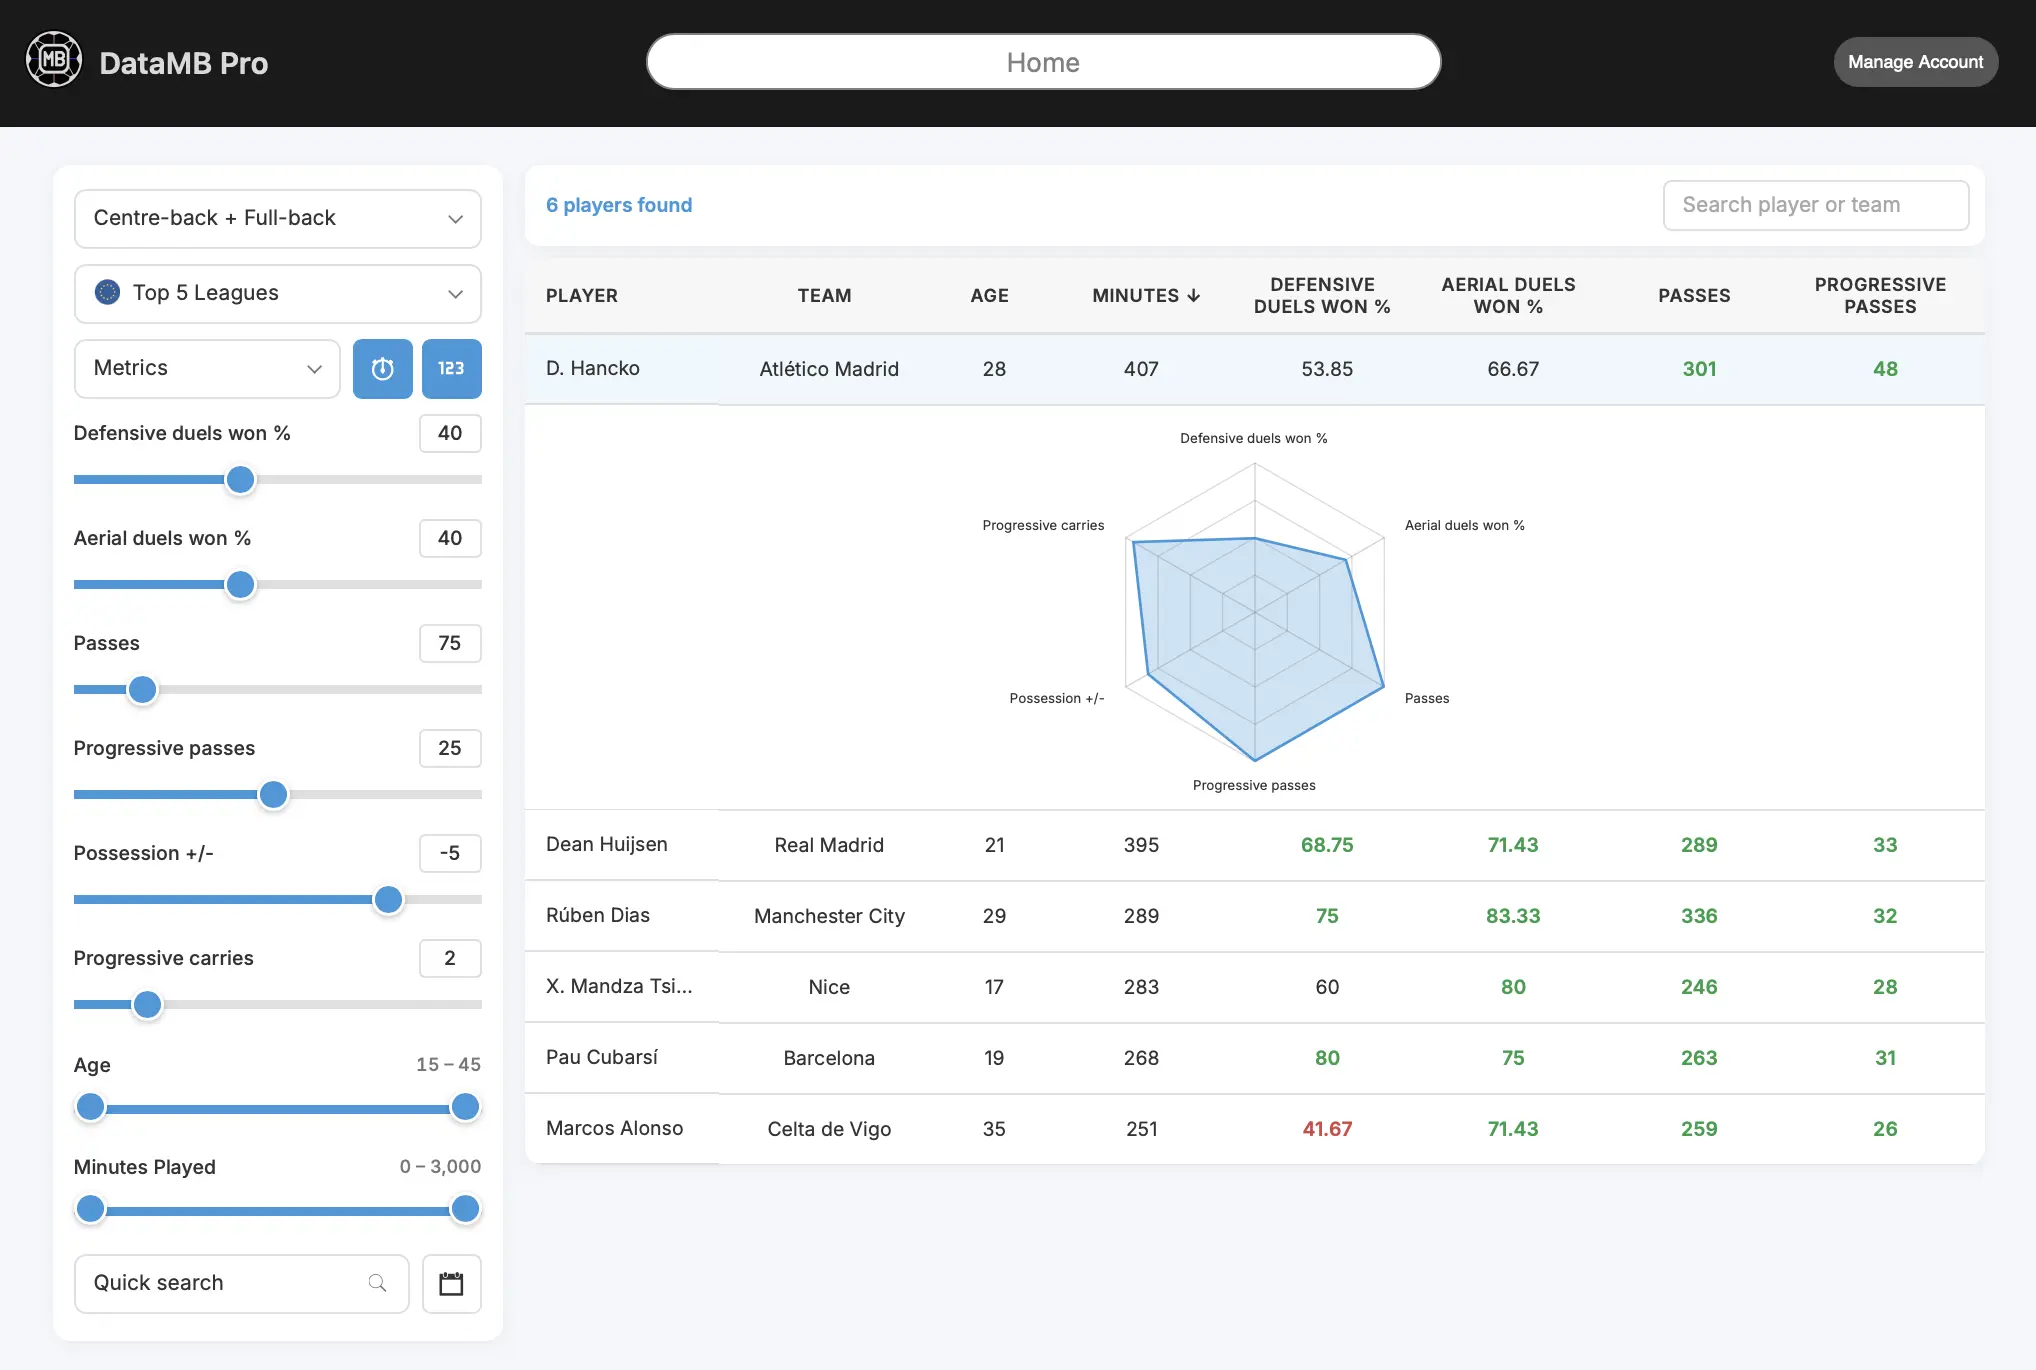
Task: Toggle the per-90 timer icon button
Action: point(383,369)
